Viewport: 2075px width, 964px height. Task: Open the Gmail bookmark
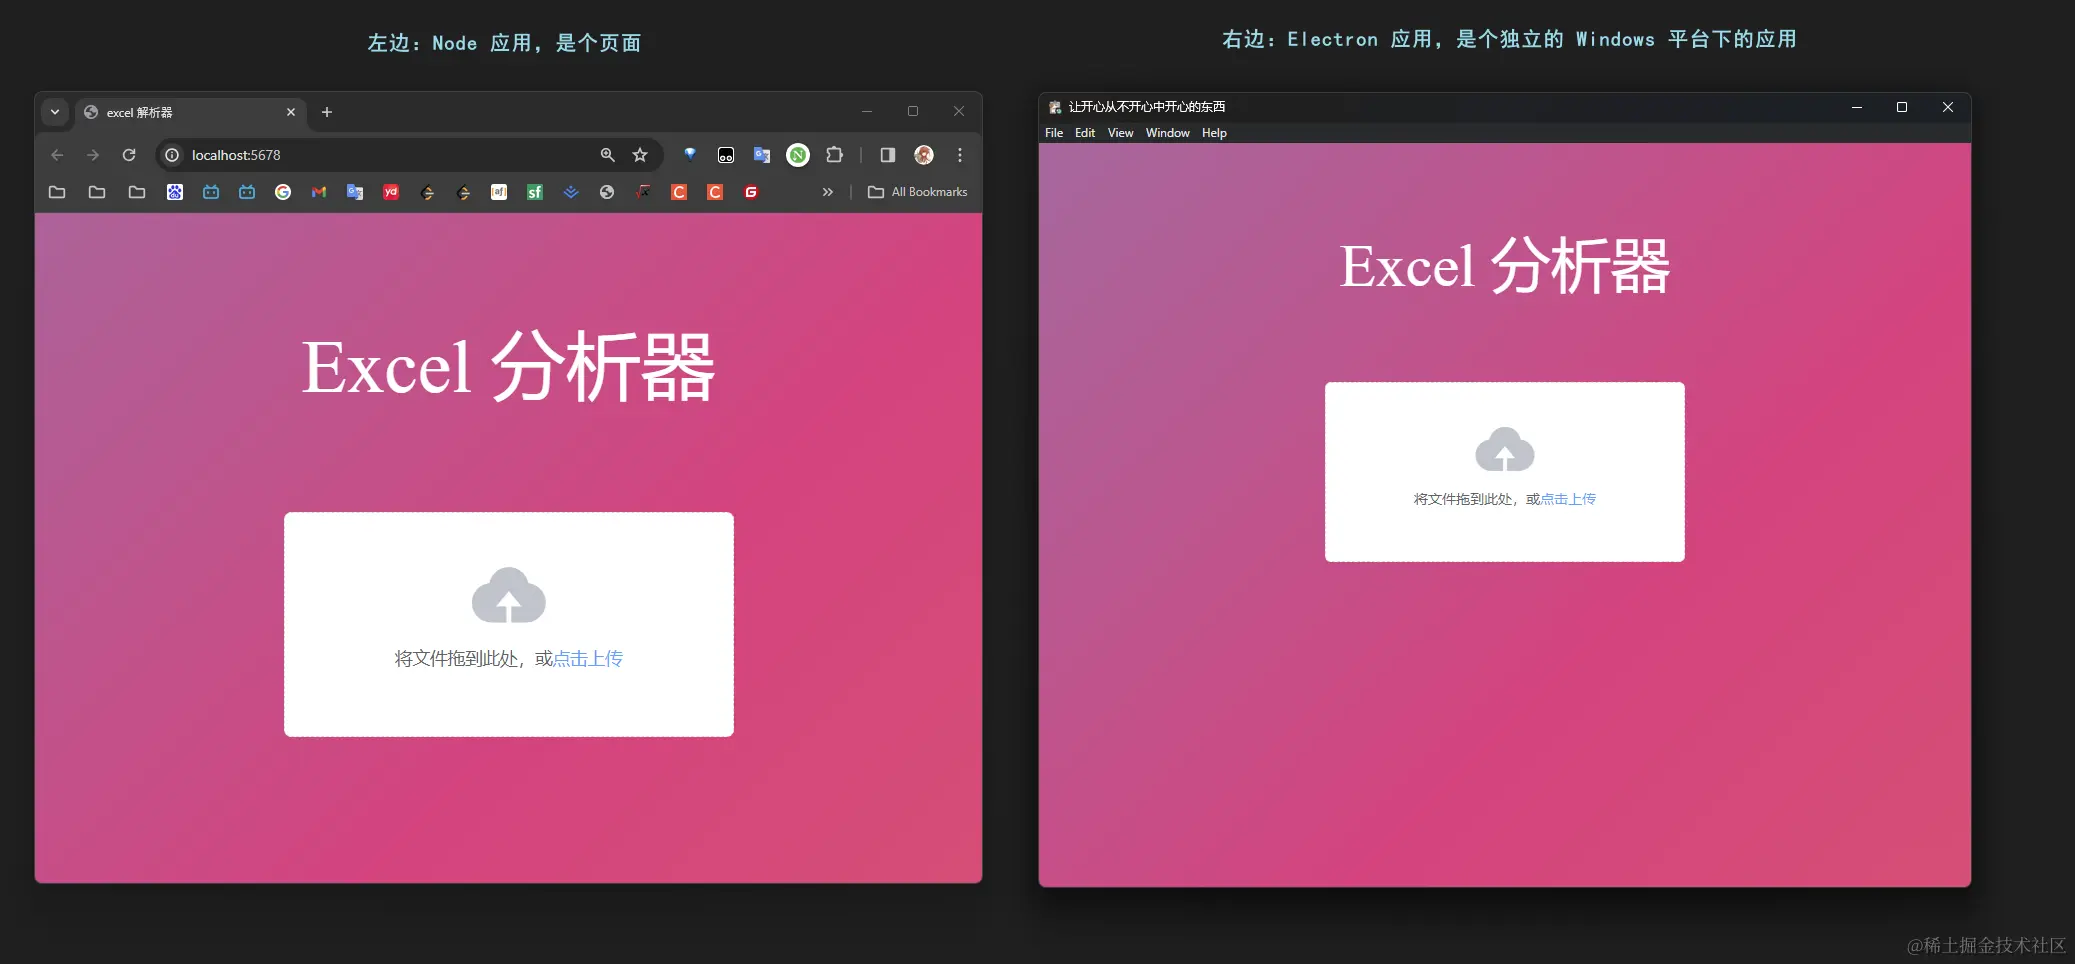coord(319,192)
